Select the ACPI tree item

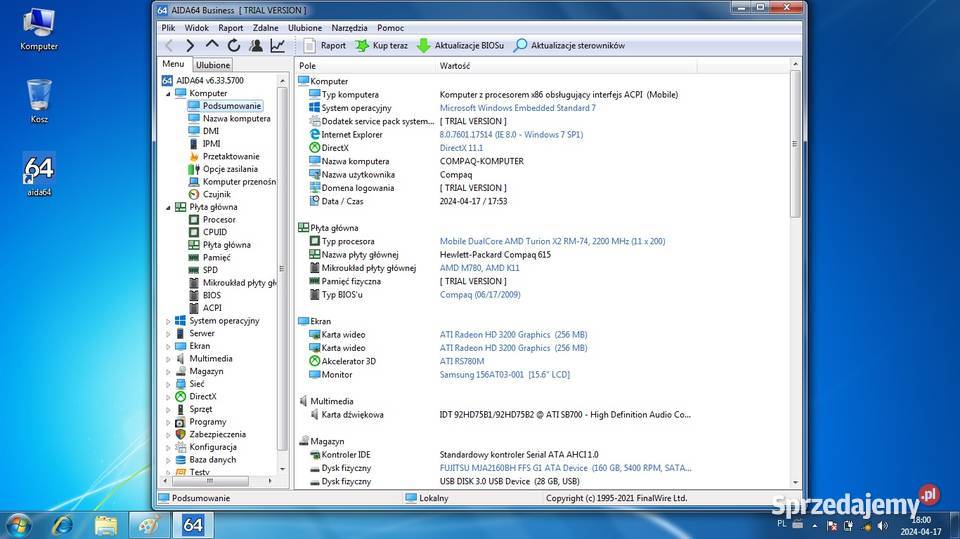point(212,308)
